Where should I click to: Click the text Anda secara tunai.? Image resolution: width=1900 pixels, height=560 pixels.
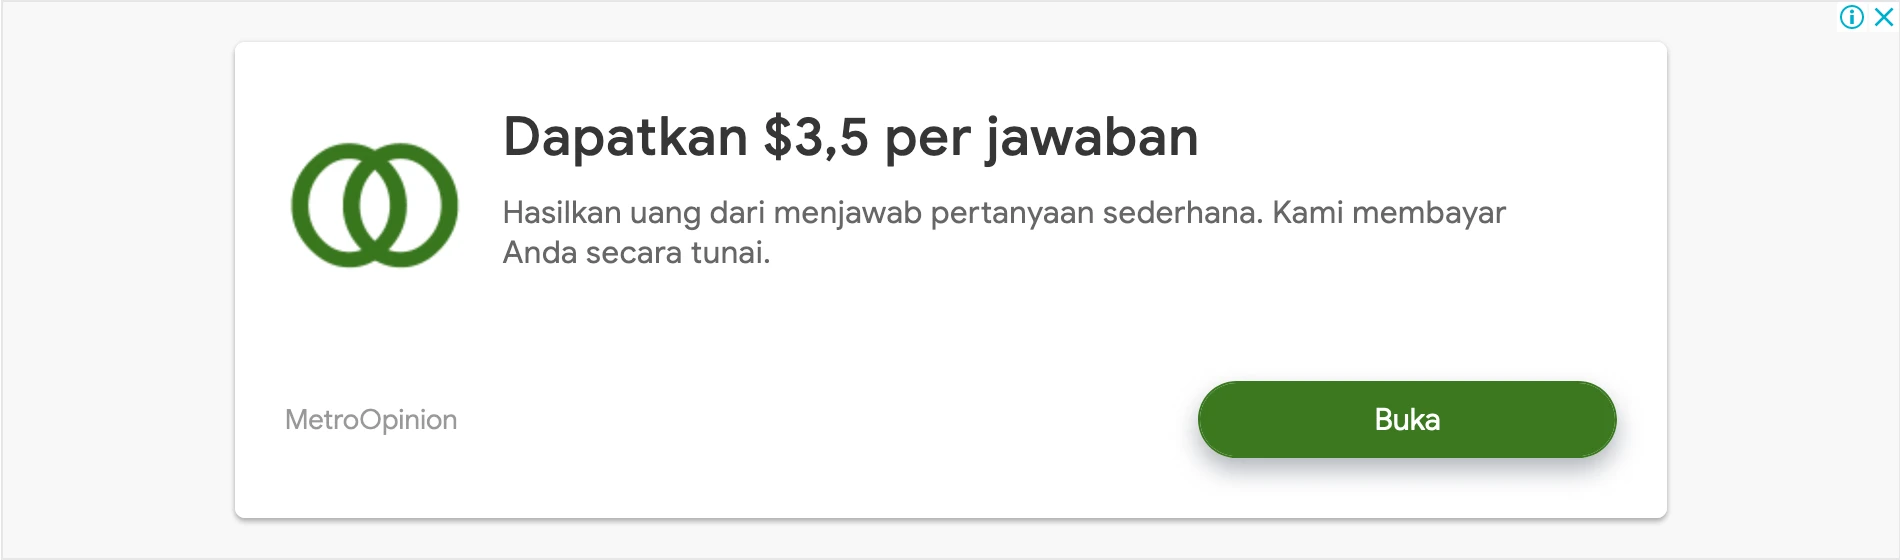tap(637, 253)
